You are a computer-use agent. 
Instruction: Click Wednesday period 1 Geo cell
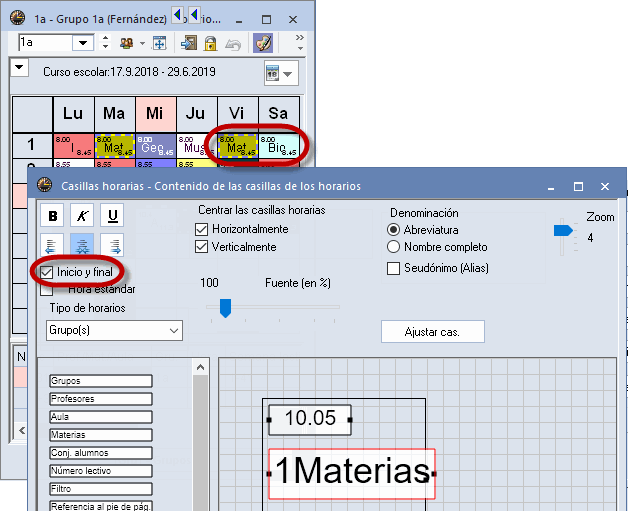[155, 146]
